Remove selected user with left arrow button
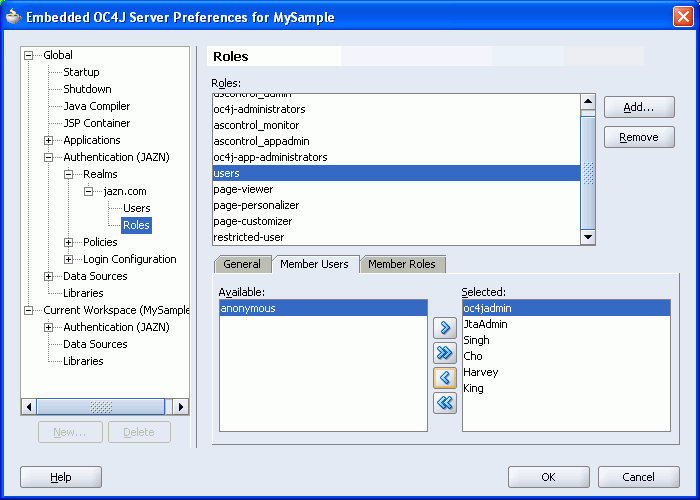Image resolution: width=700 pixels, height=500 pixels. point(445,378)
